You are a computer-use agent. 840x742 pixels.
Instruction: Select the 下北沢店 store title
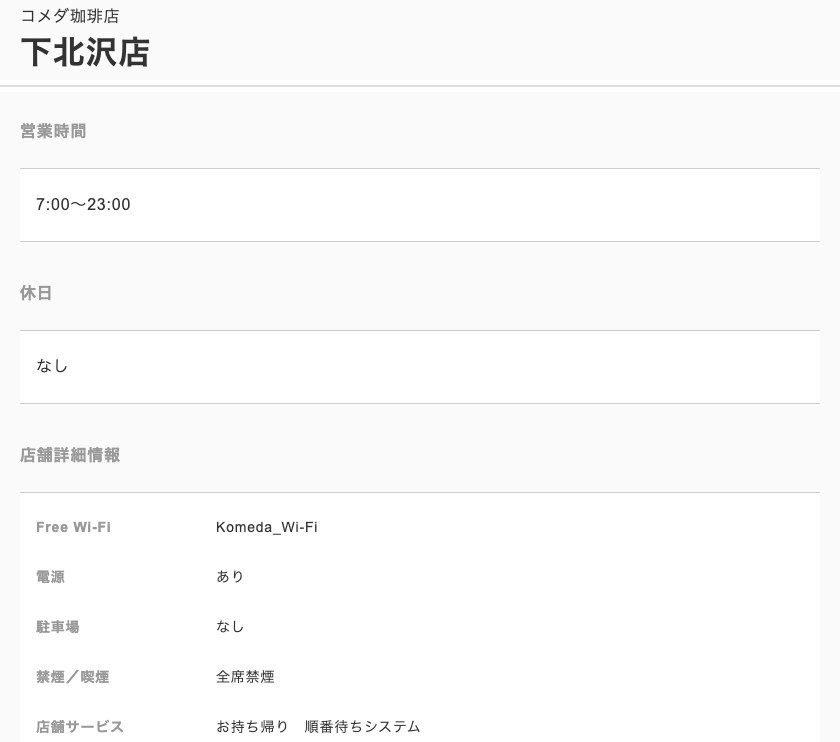point(85,53)
